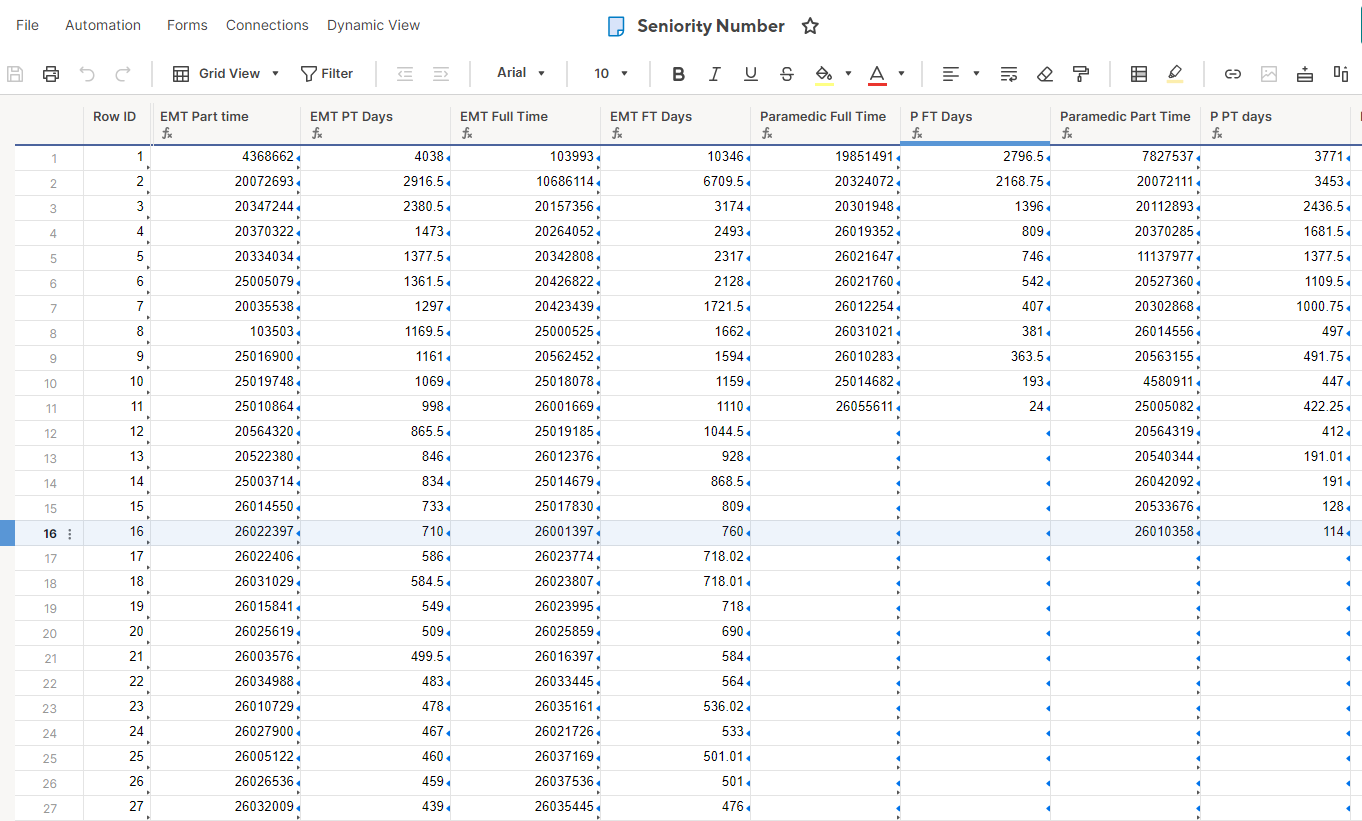Viewport: 1362px width, 821px height.
Task: Click cell containing 4368662
Action: pyautogui.click(x=226, y=157)
